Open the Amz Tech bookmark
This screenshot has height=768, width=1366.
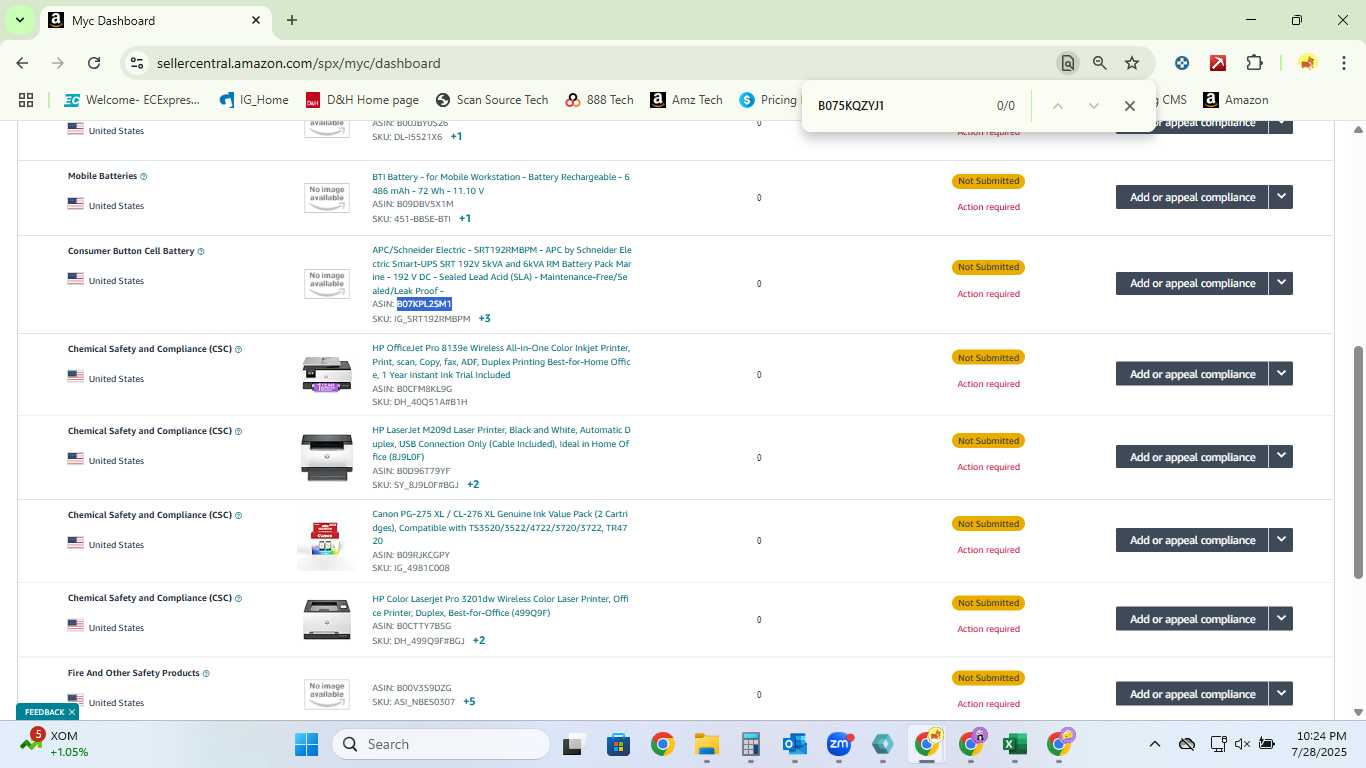pyautogui.click(x=686, y=100)
